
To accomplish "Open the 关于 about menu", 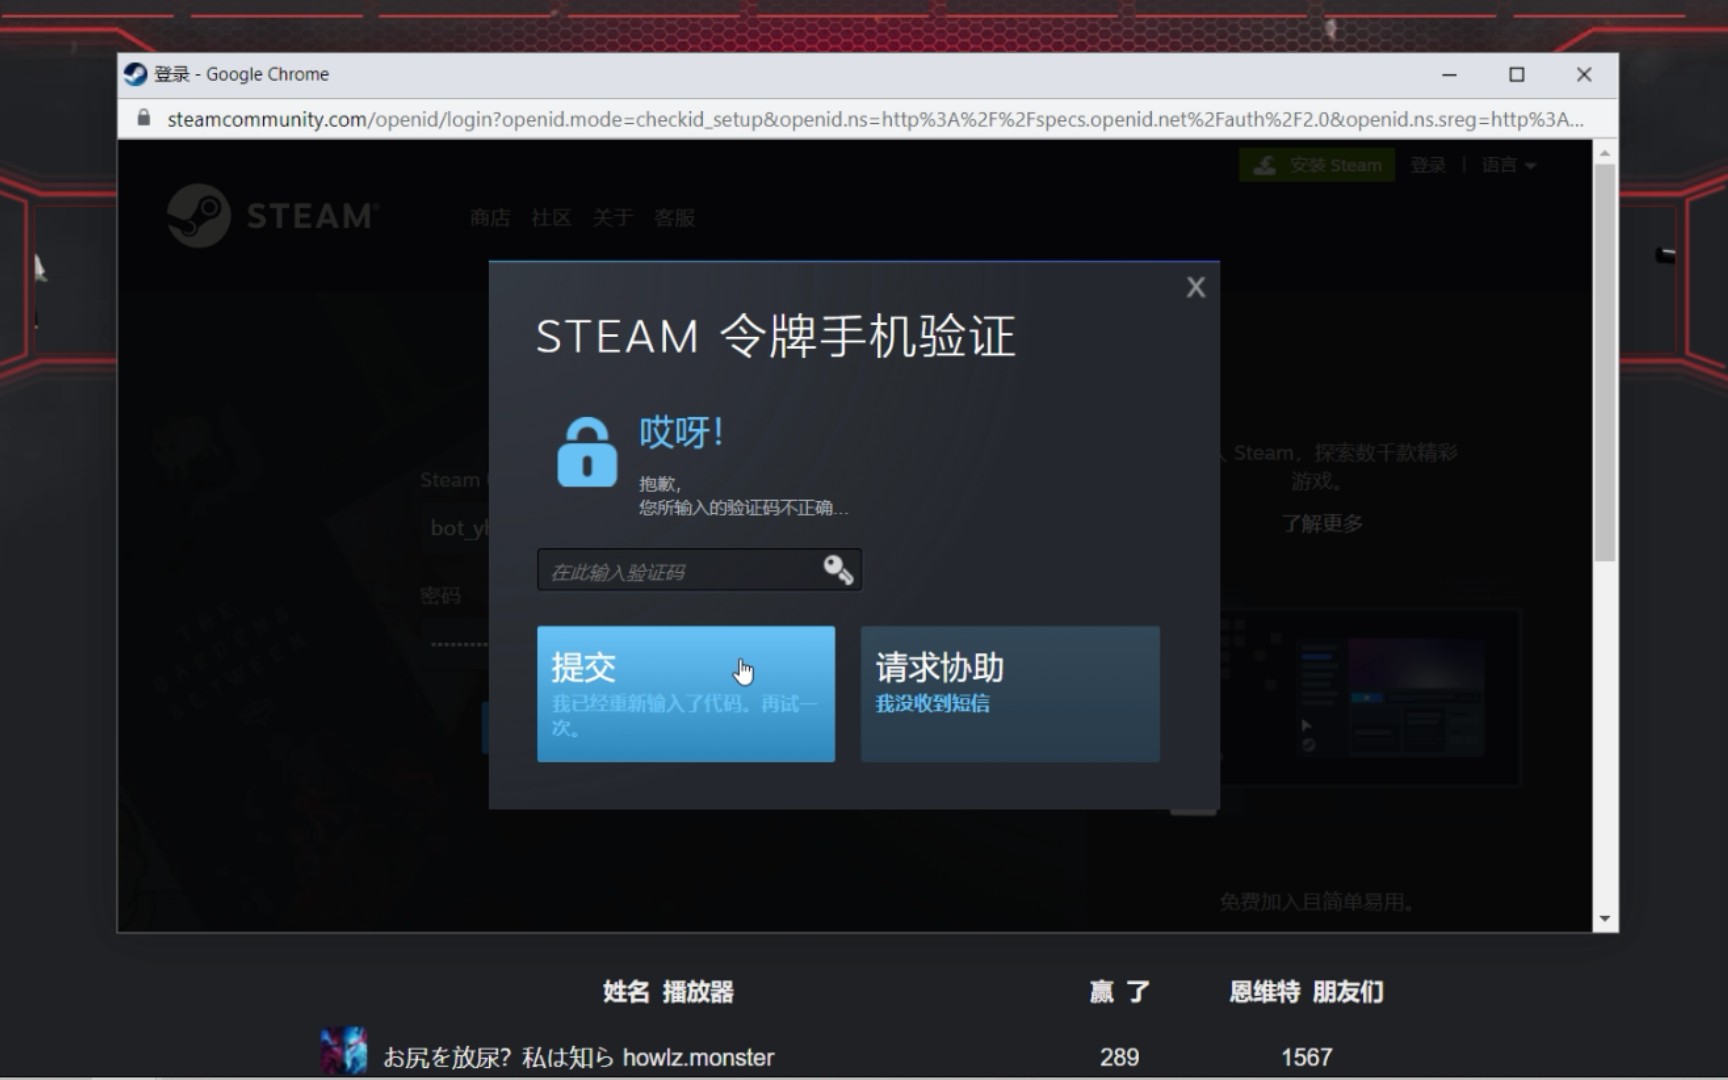I will pos(612,218).
